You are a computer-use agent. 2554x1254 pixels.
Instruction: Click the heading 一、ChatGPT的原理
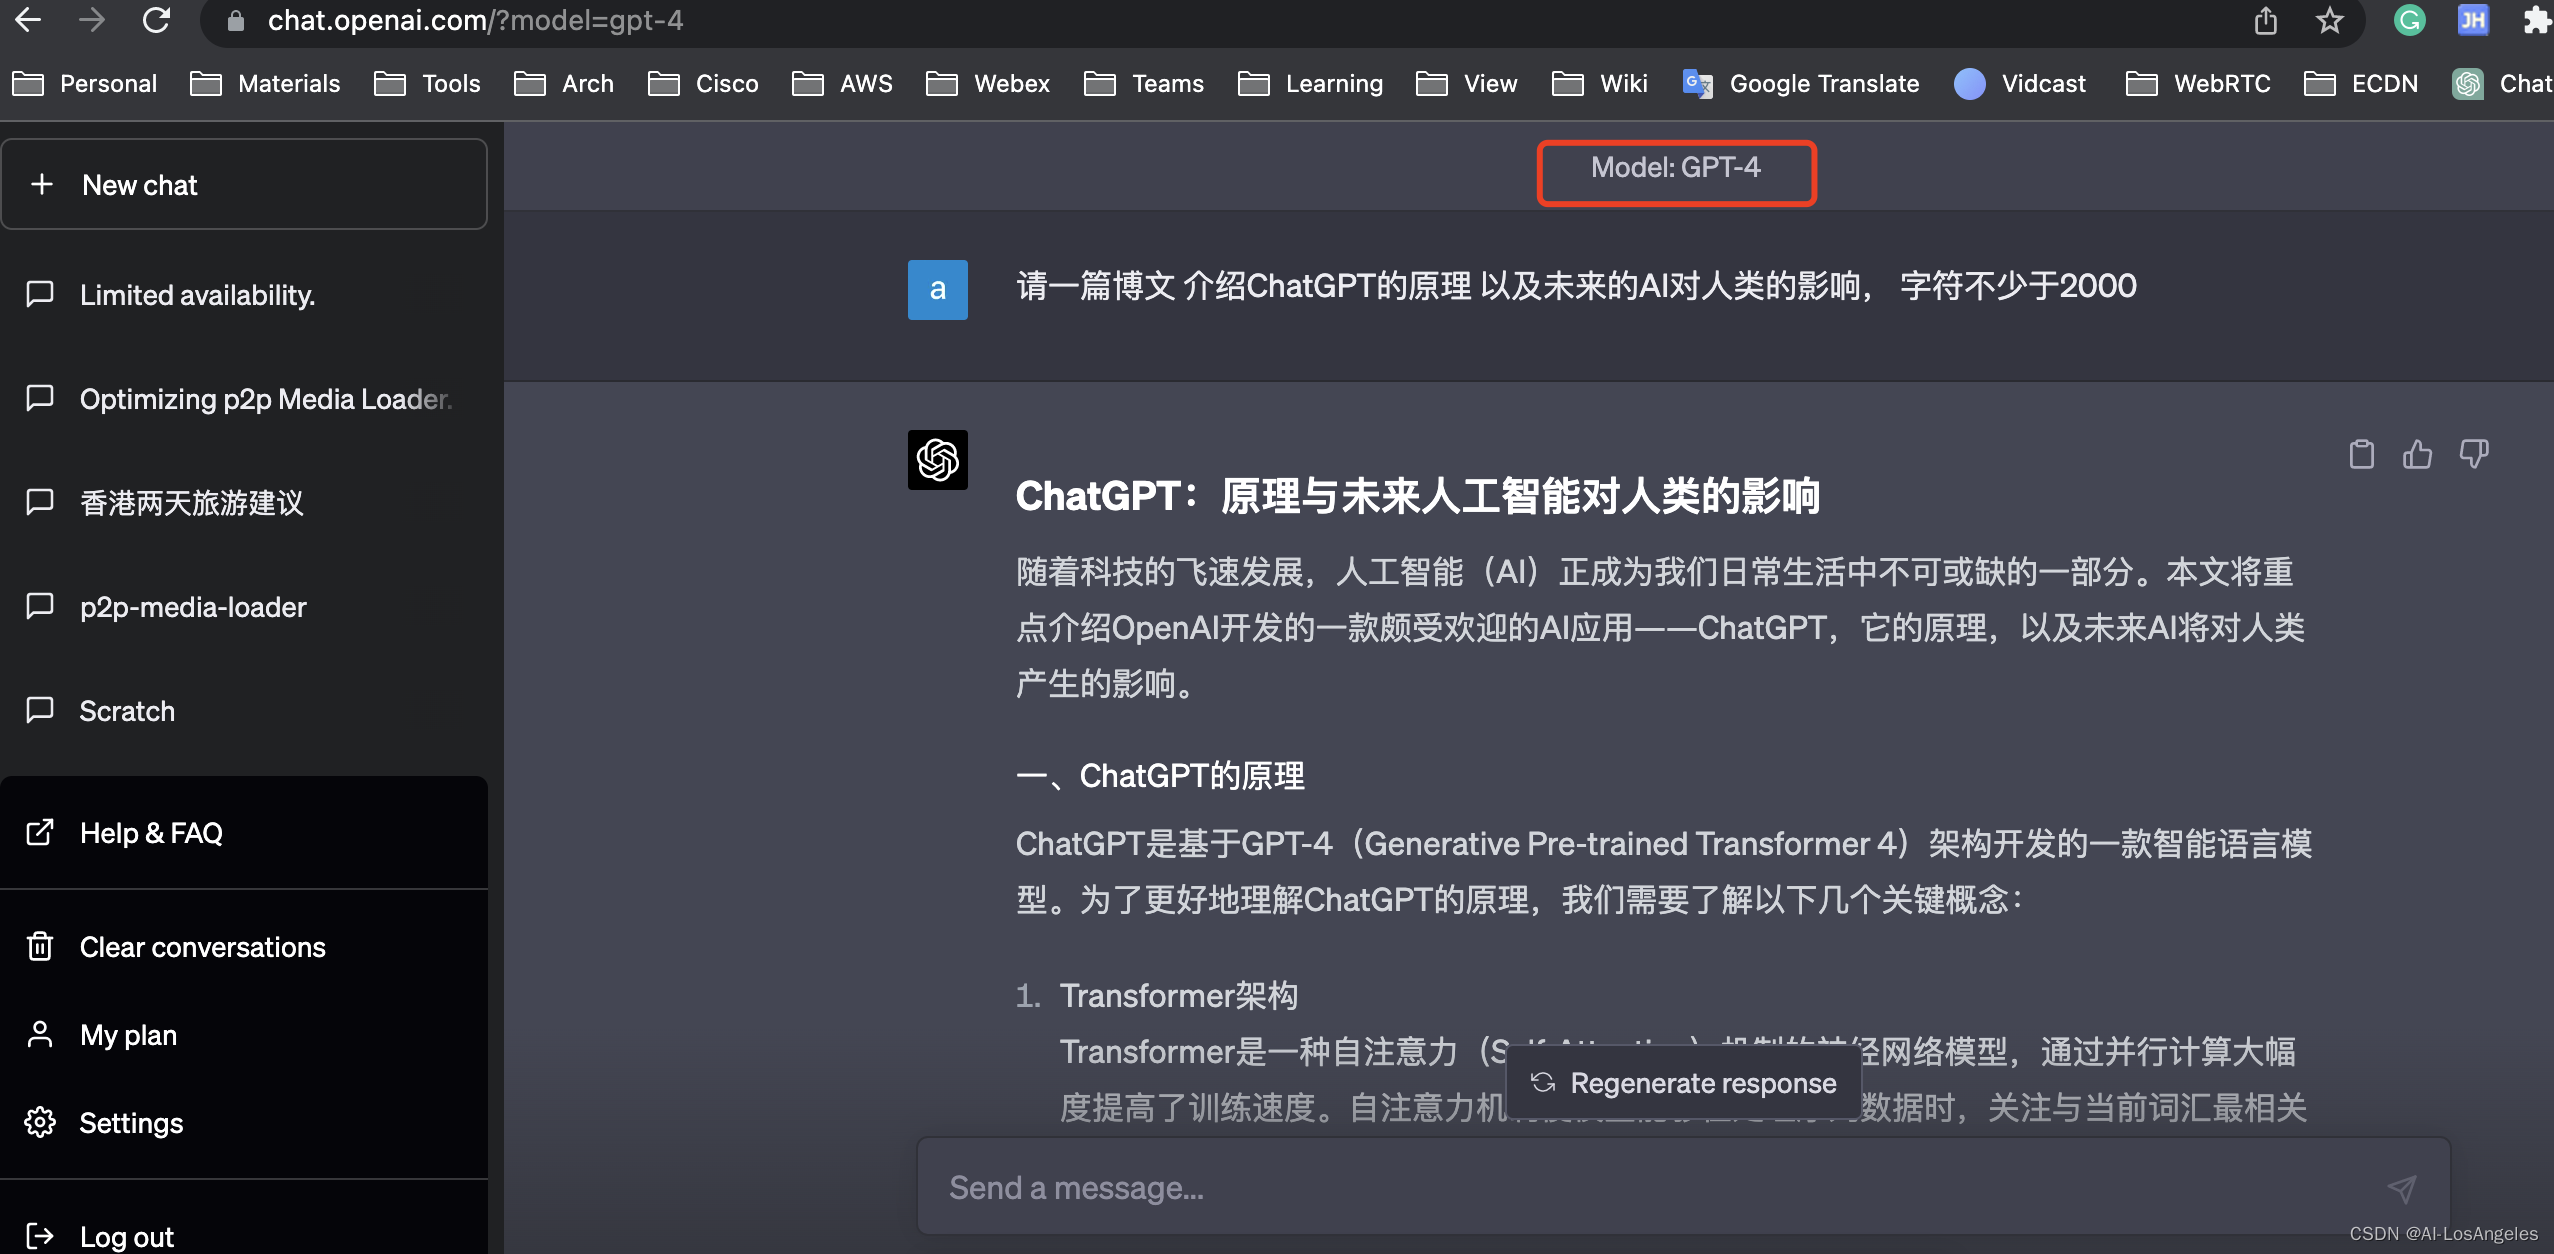(1160, 776)
